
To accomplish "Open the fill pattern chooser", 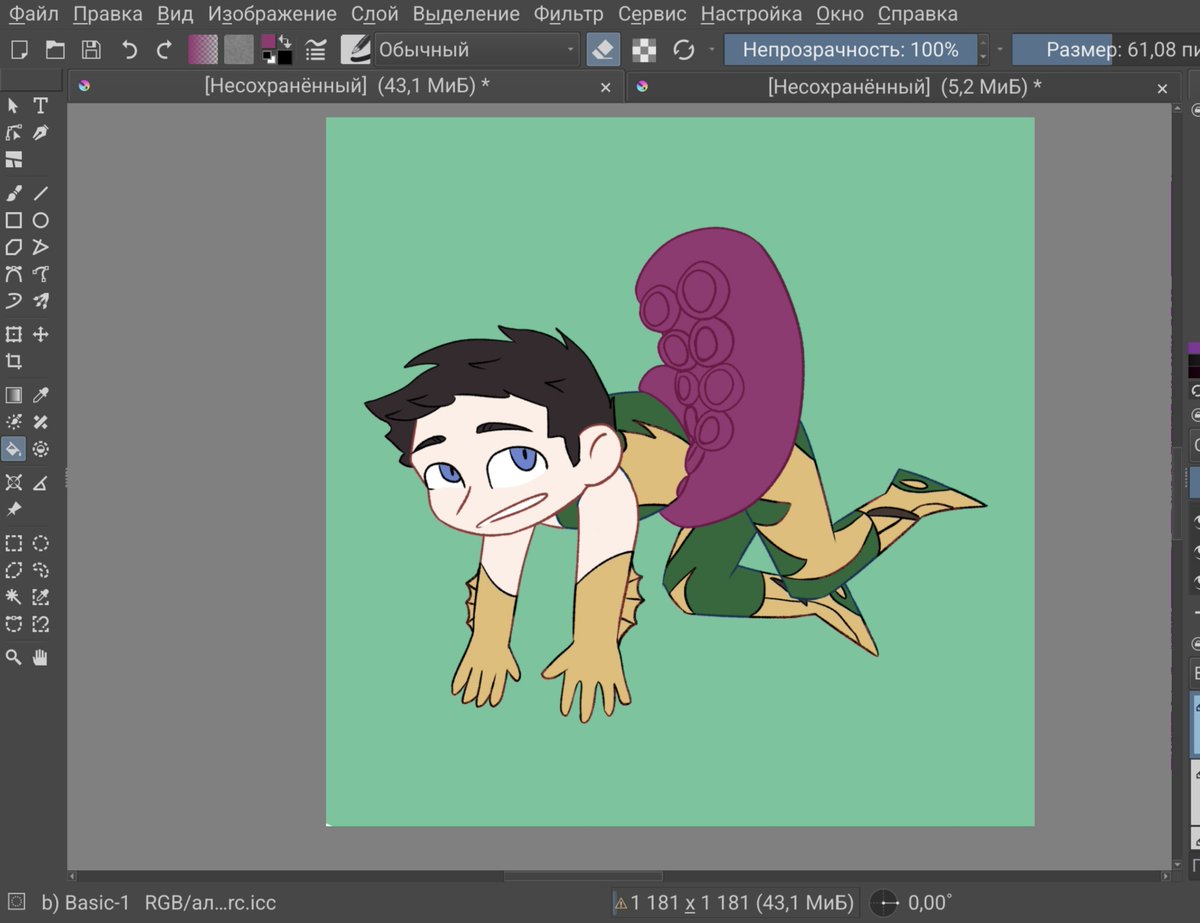I will [x=239, y=49].
